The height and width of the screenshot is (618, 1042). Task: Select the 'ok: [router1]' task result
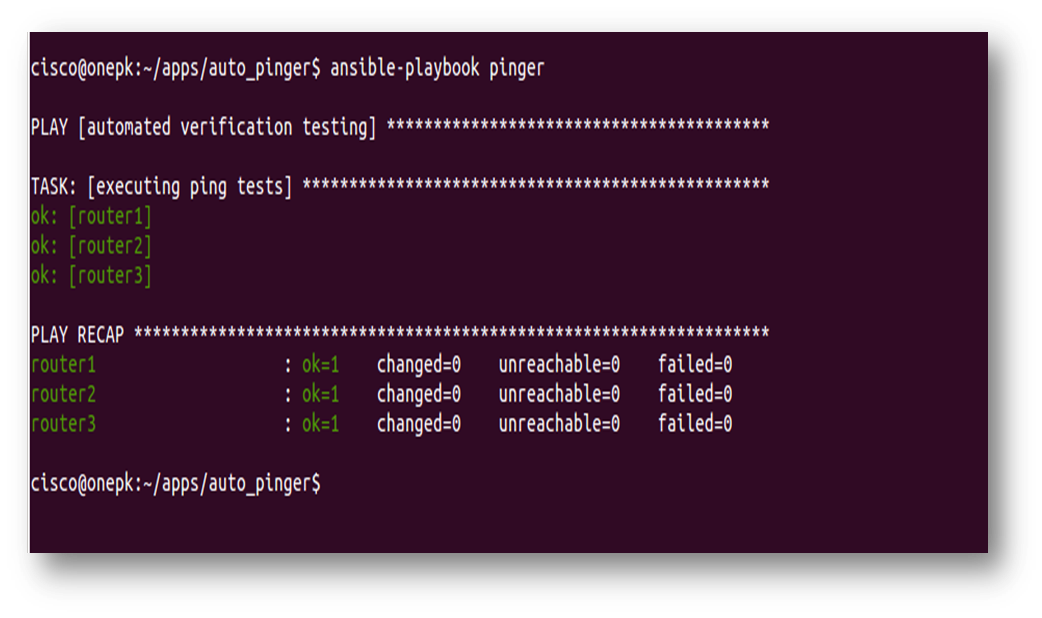91,216
